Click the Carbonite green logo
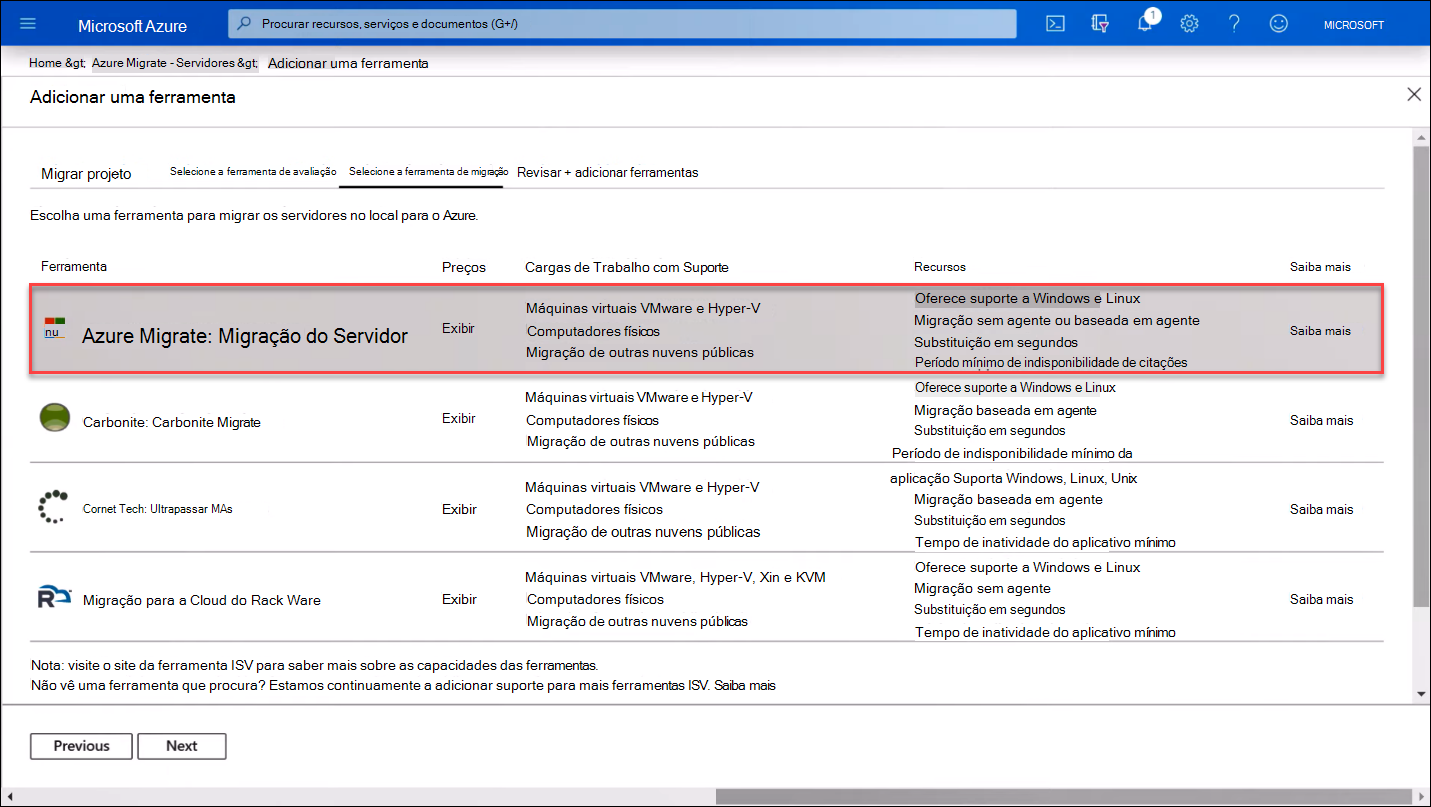1431x807 pixels. 54,418
